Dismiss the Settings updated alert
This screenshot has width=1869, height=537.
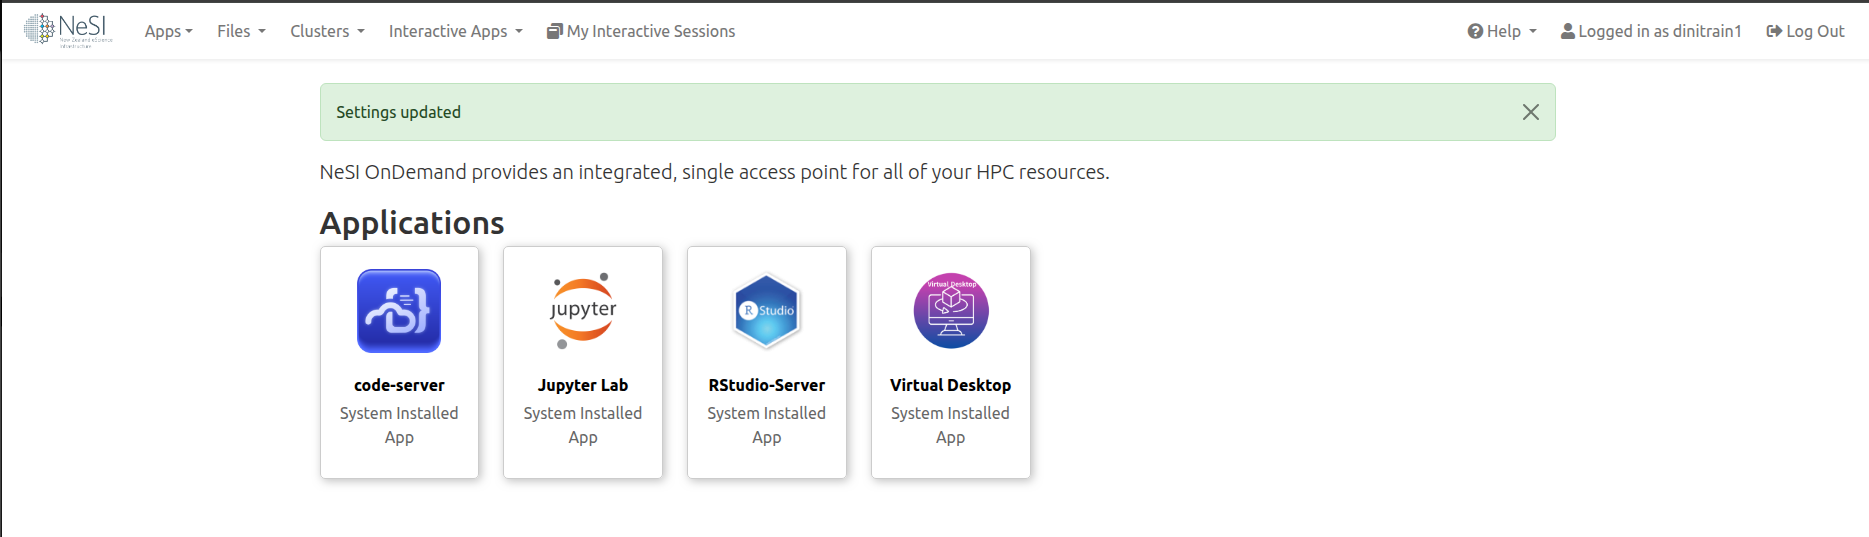(1530, 112)
